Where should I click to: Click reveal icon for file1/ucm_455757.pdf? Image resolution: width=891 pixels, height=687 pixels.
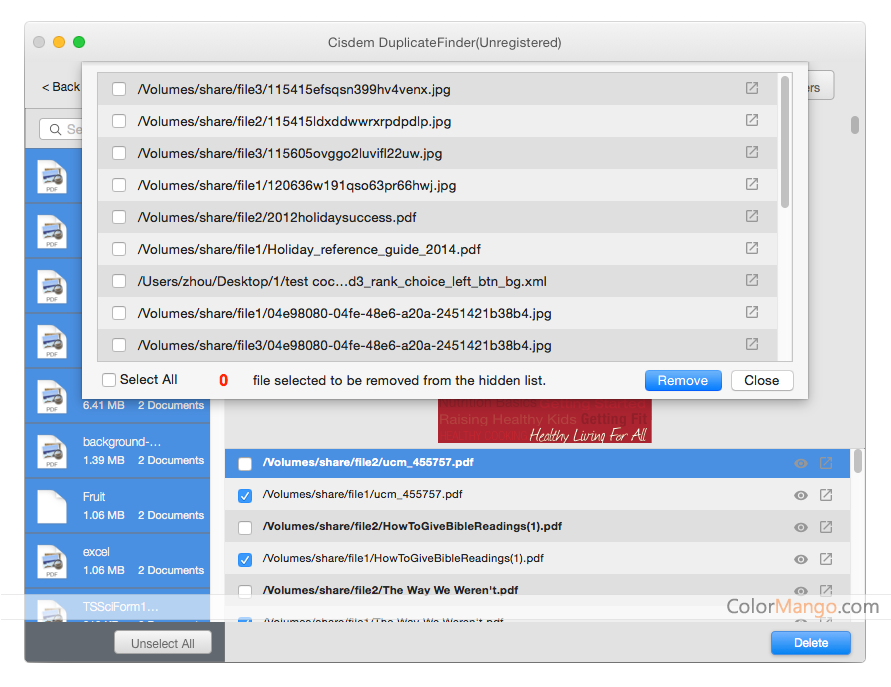[x=826, y=495]
